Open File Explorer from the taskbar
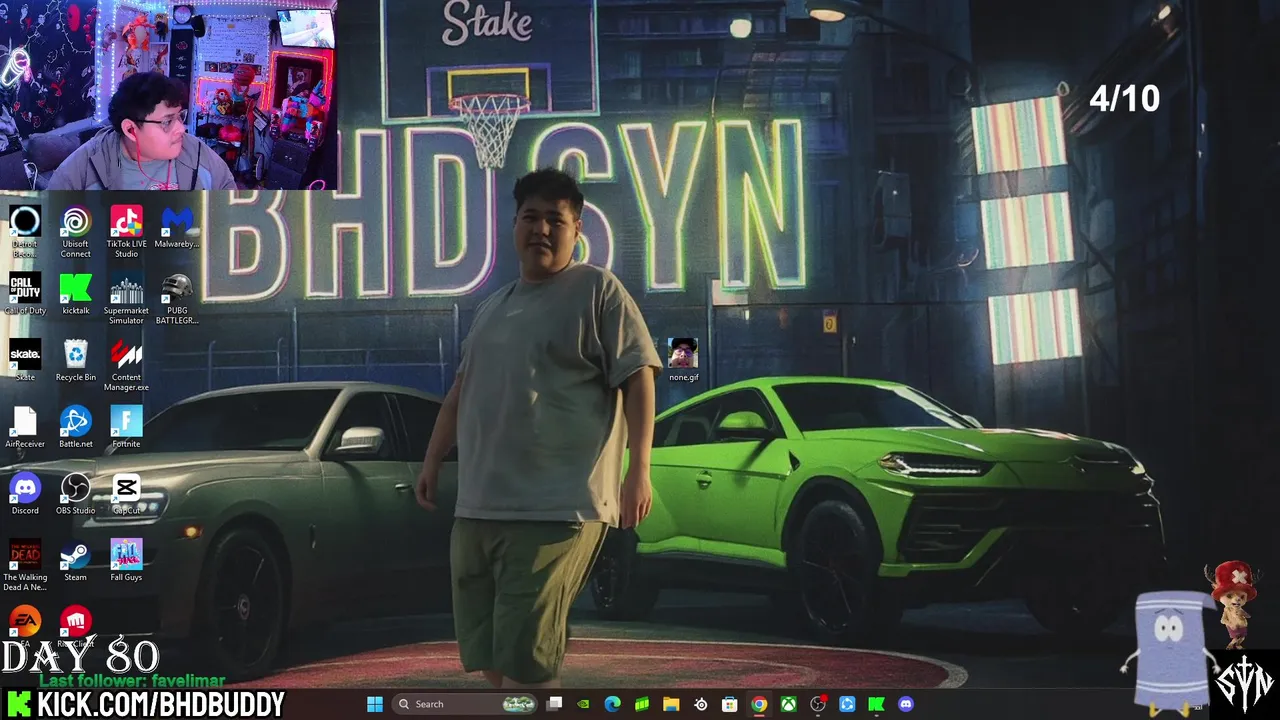This screenshot has height=720, width=1280. pos(671,704)
